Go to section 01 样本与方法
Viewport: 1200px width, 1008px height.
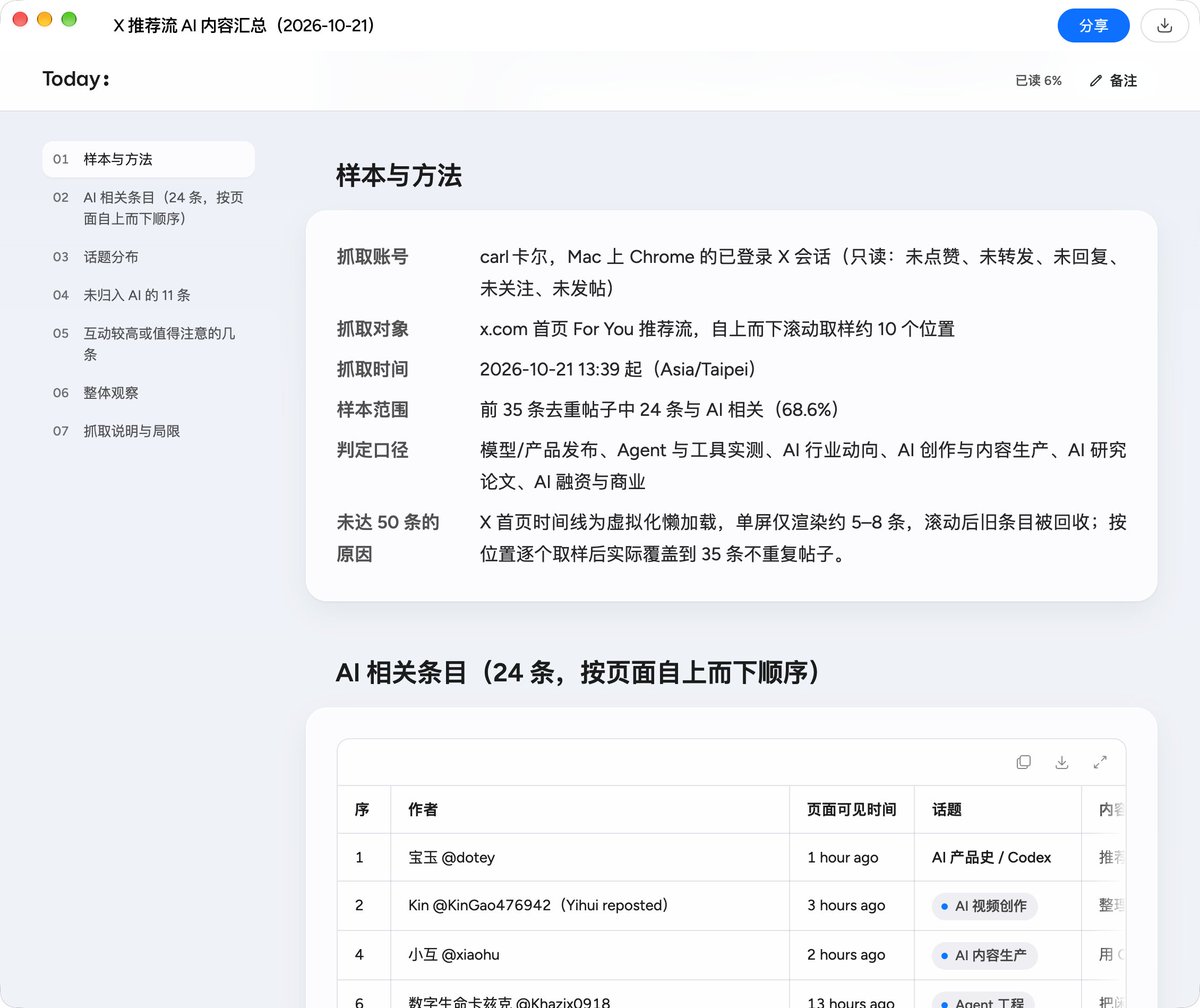(148, 159)
